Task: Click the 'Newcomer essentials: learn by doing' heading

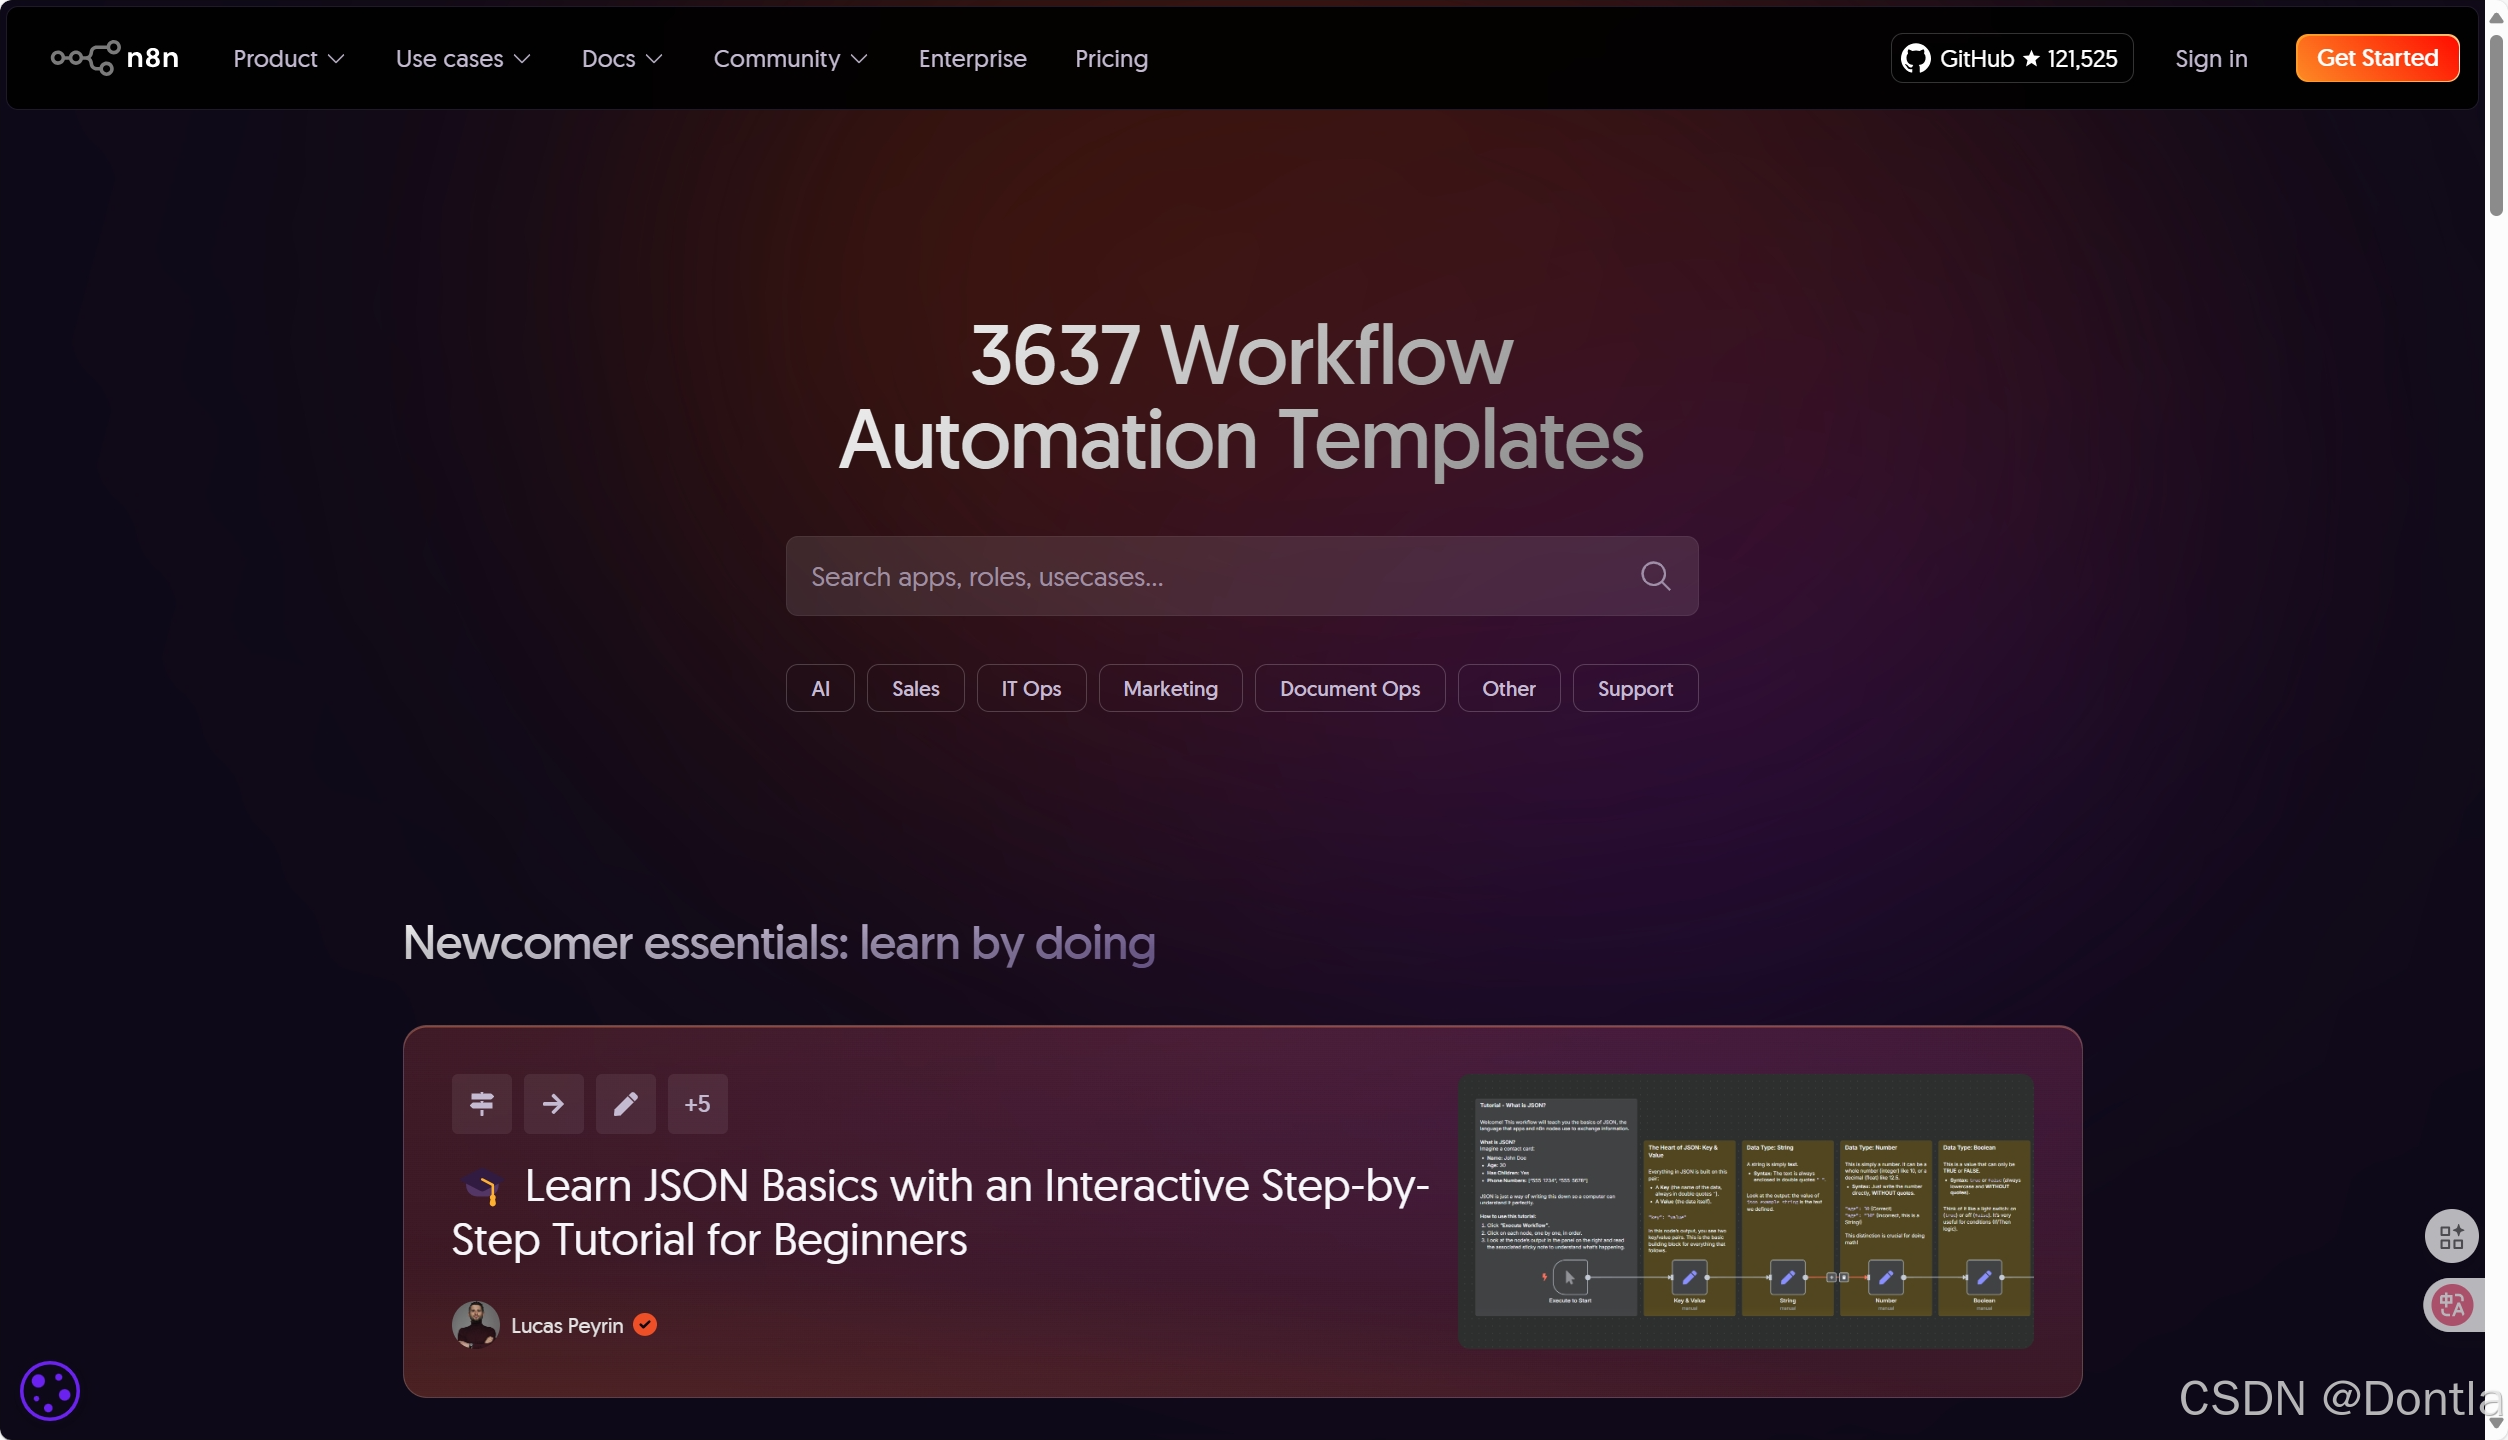Action: [x=779, y=943]
